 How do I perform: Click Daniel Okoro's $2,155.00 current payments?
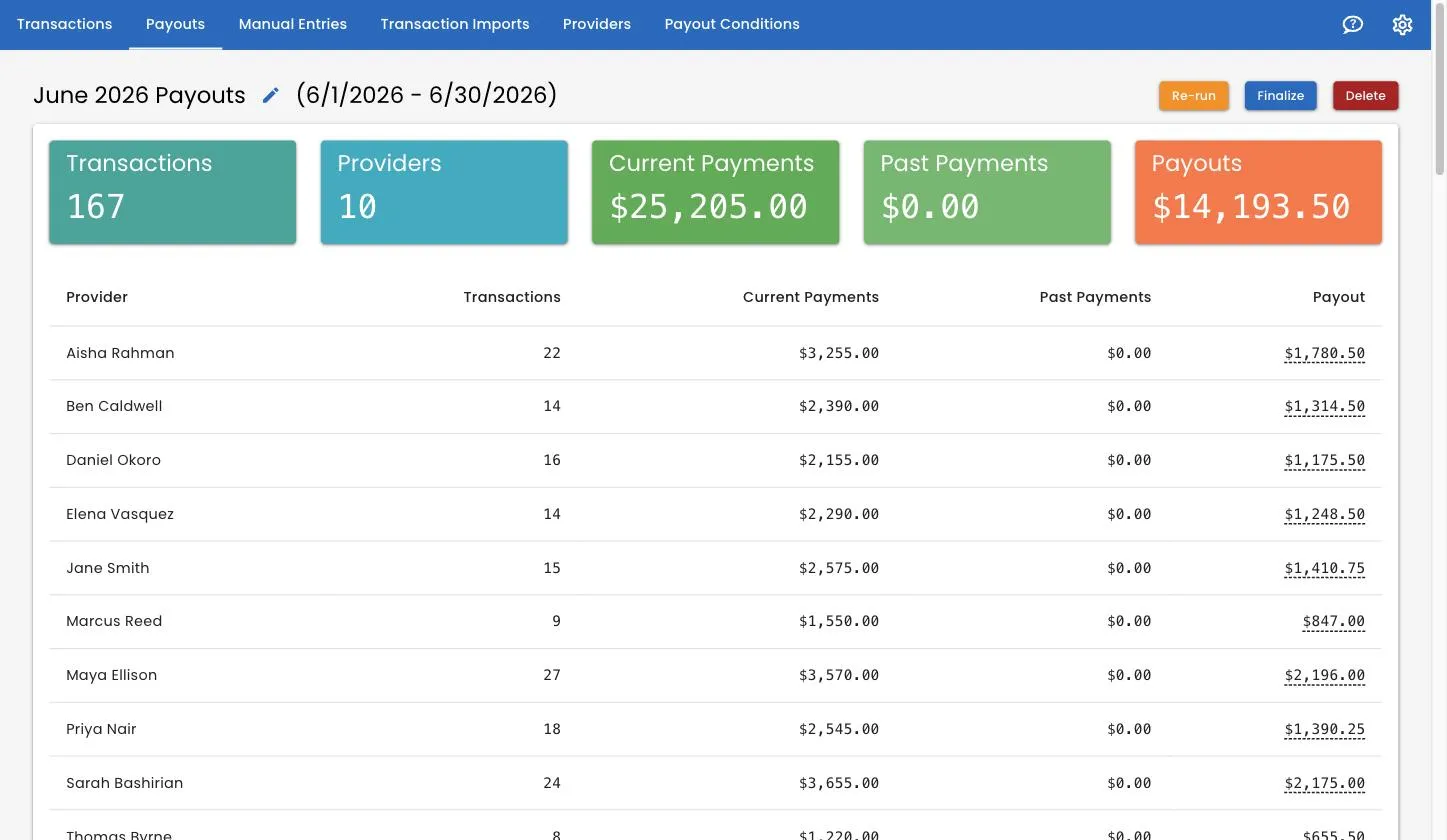coord(839,461)
